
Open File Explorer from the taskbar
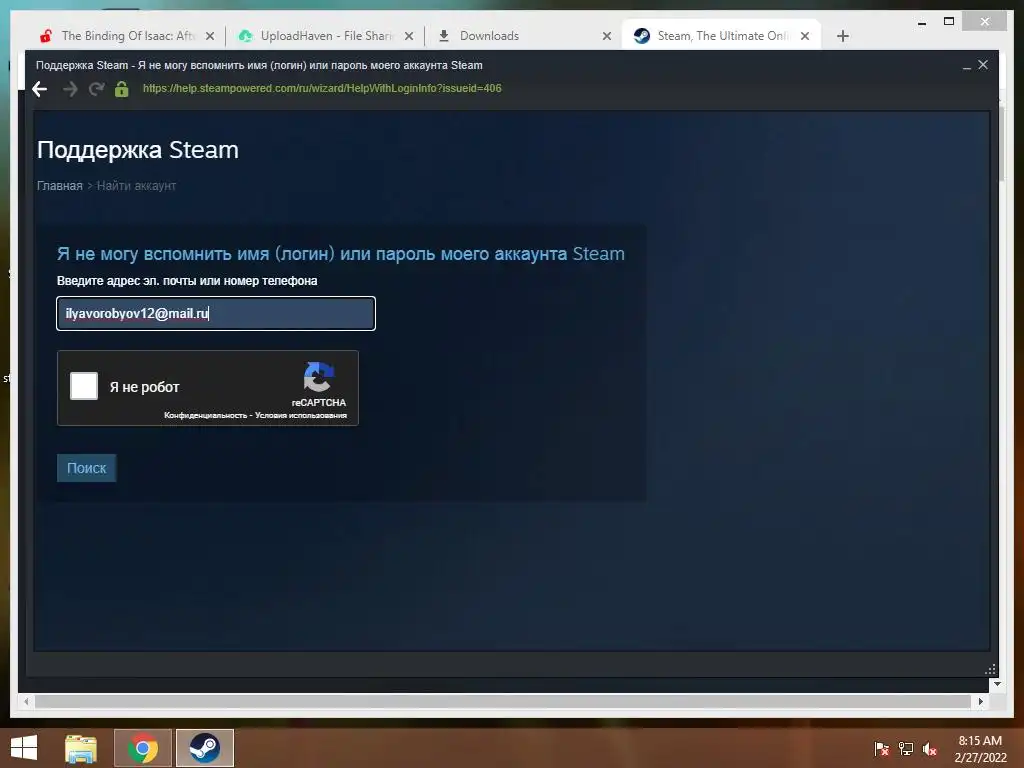coord(81,748)
